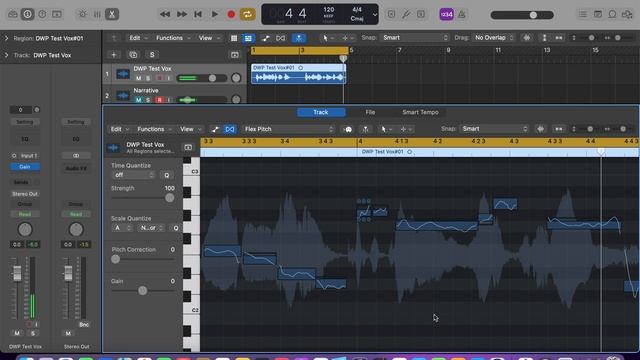Switch to the Smart Tempo tab
Image resolution: width=640 pixels, height=360 pixels.
coord(420,112)
